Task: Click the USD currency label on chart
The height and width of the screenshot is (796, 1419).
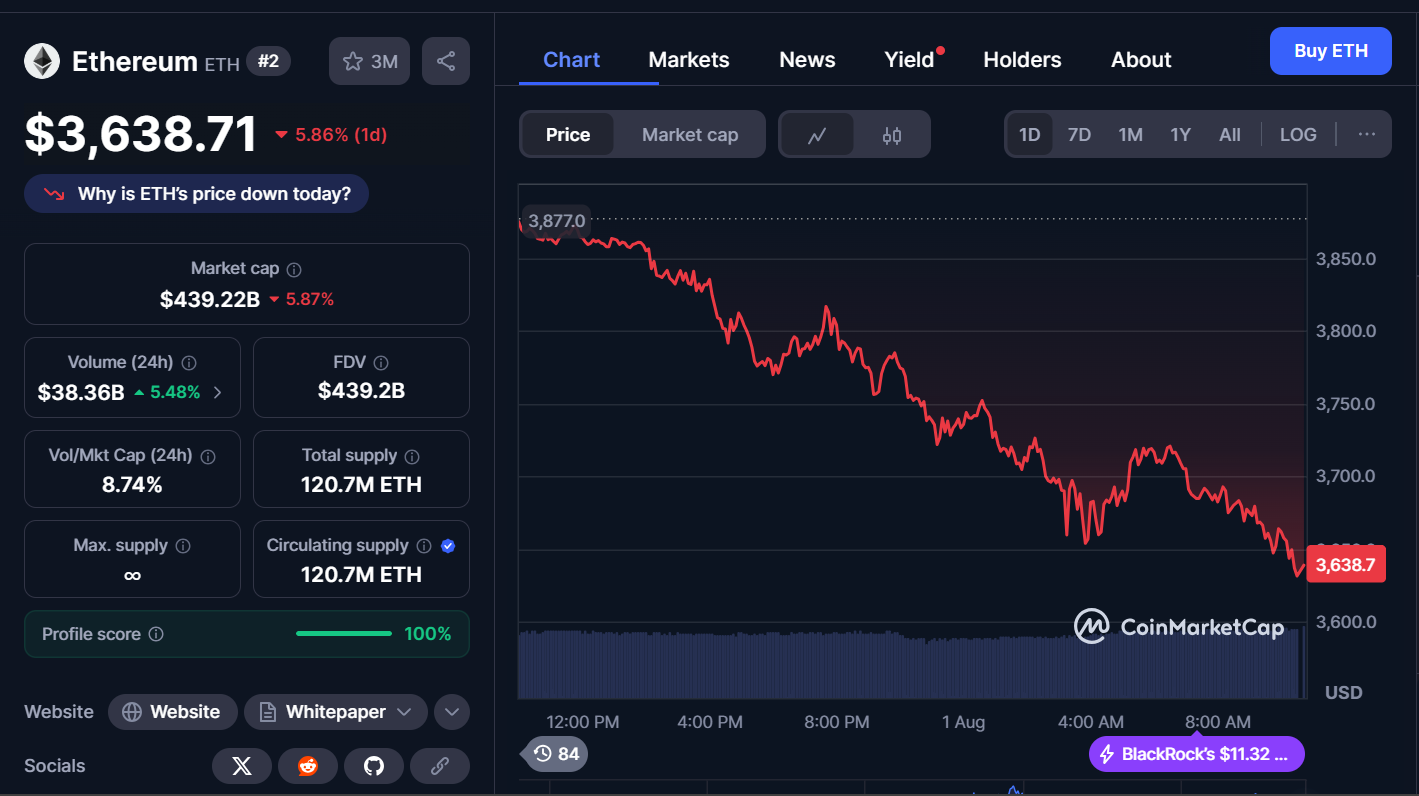Action: pyautogui.click(x=1343, y=692)
